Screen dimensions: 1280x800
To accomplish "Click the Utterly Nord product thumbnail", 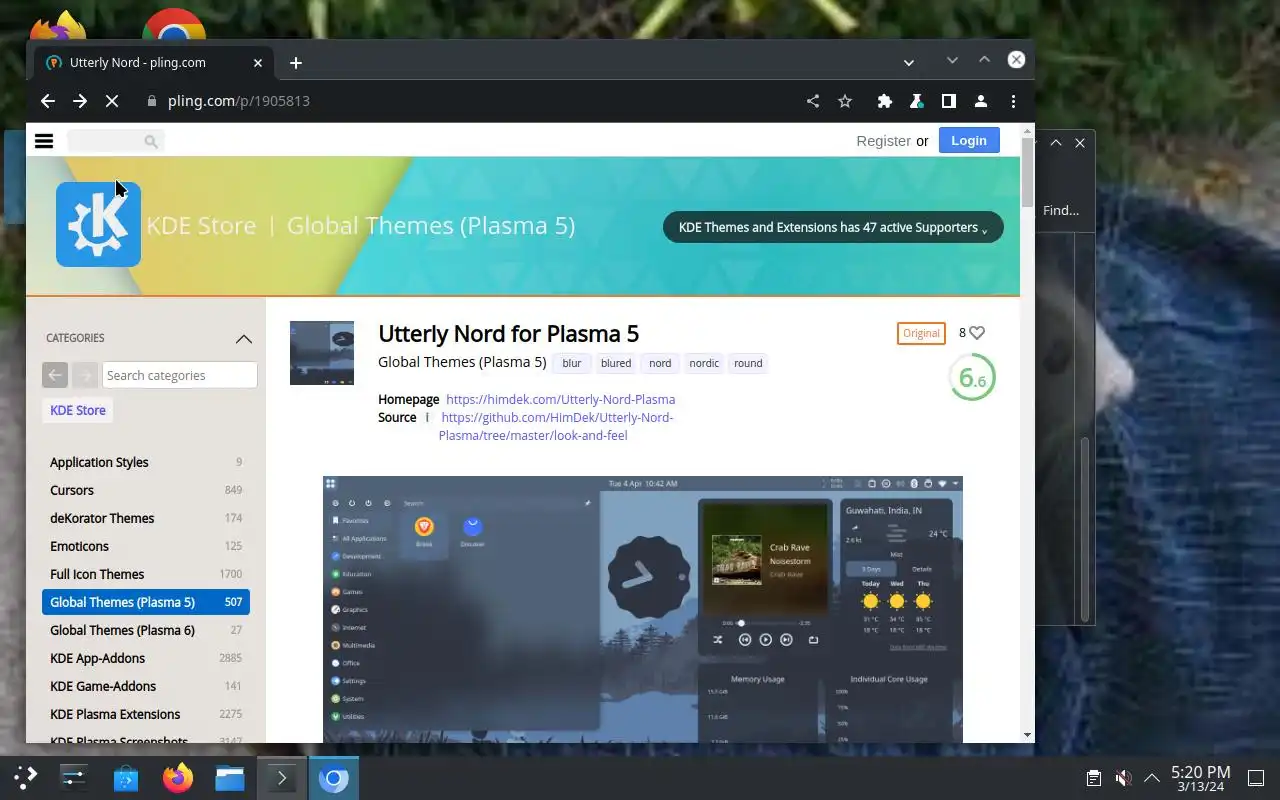I will [x=322, y=353].
